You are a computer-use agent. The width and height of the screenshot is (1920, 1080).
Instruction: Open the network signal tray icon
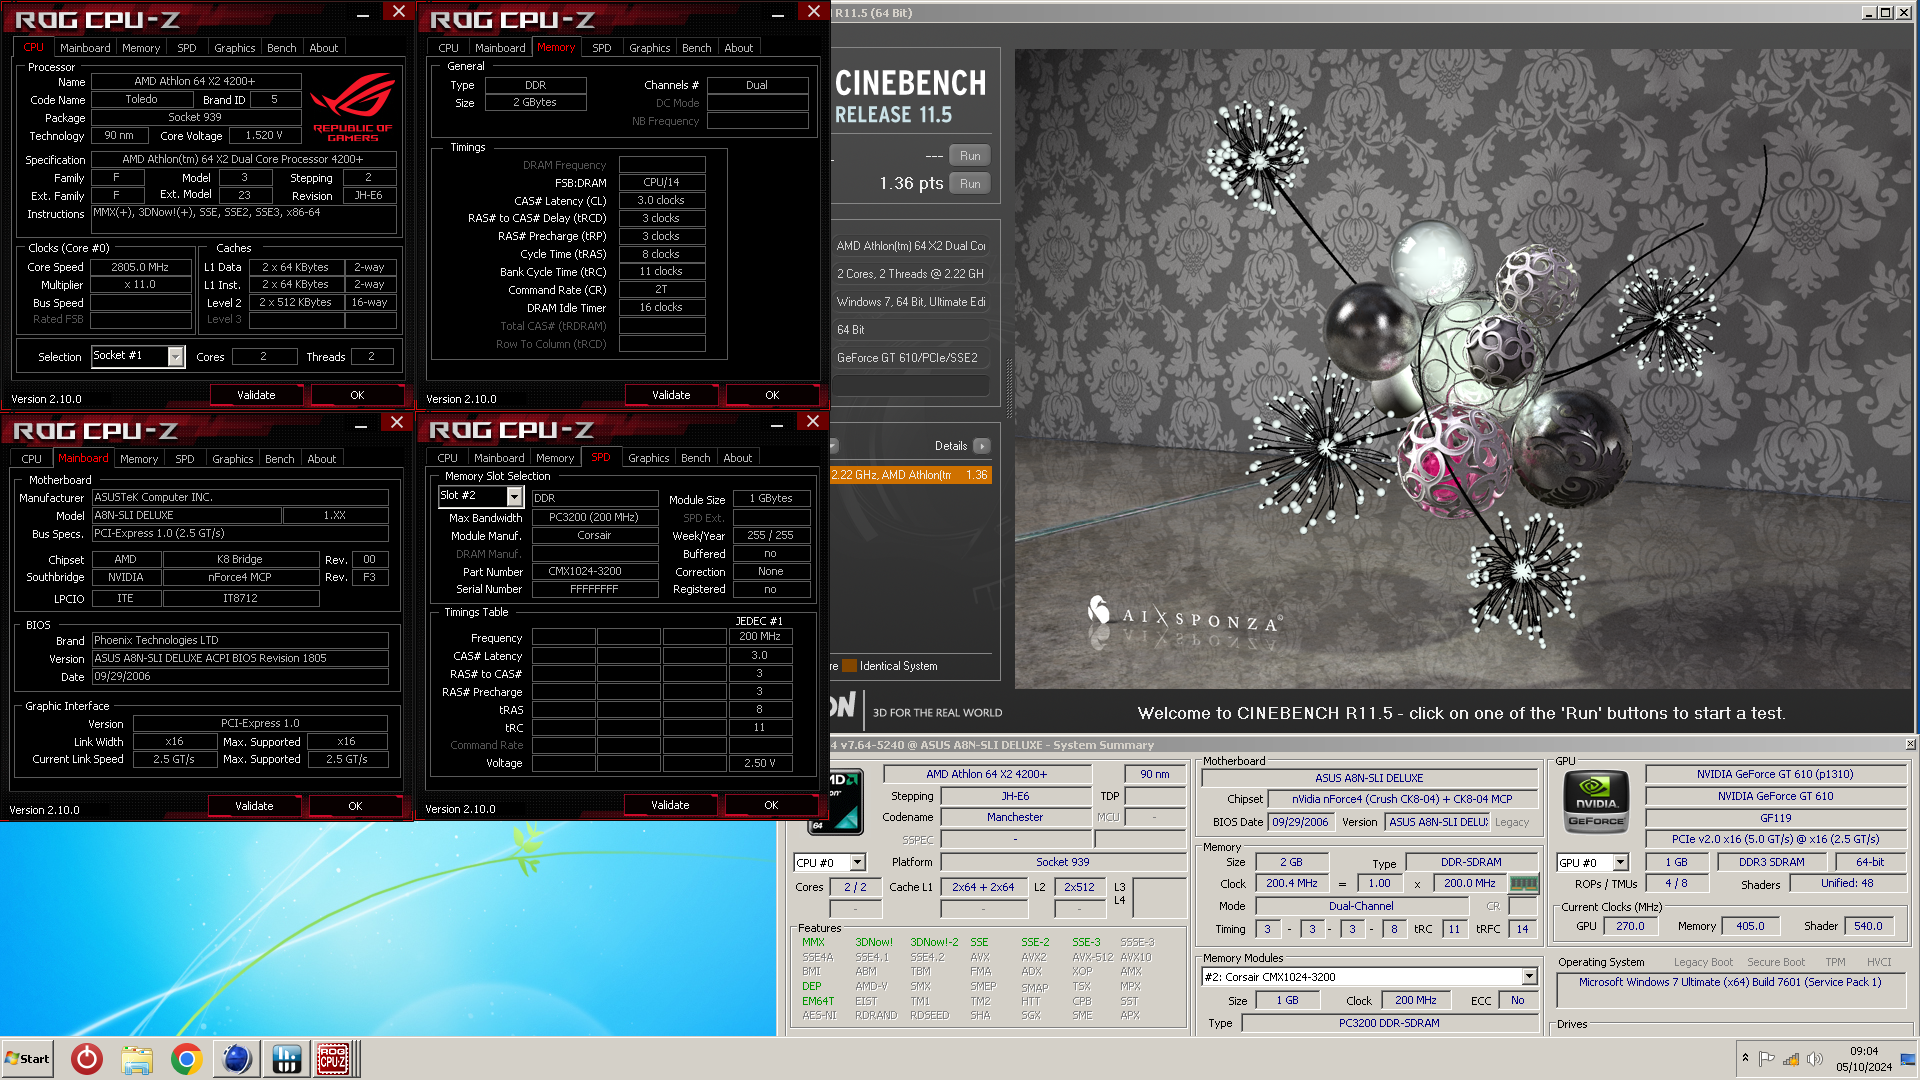[1791, 1058]
